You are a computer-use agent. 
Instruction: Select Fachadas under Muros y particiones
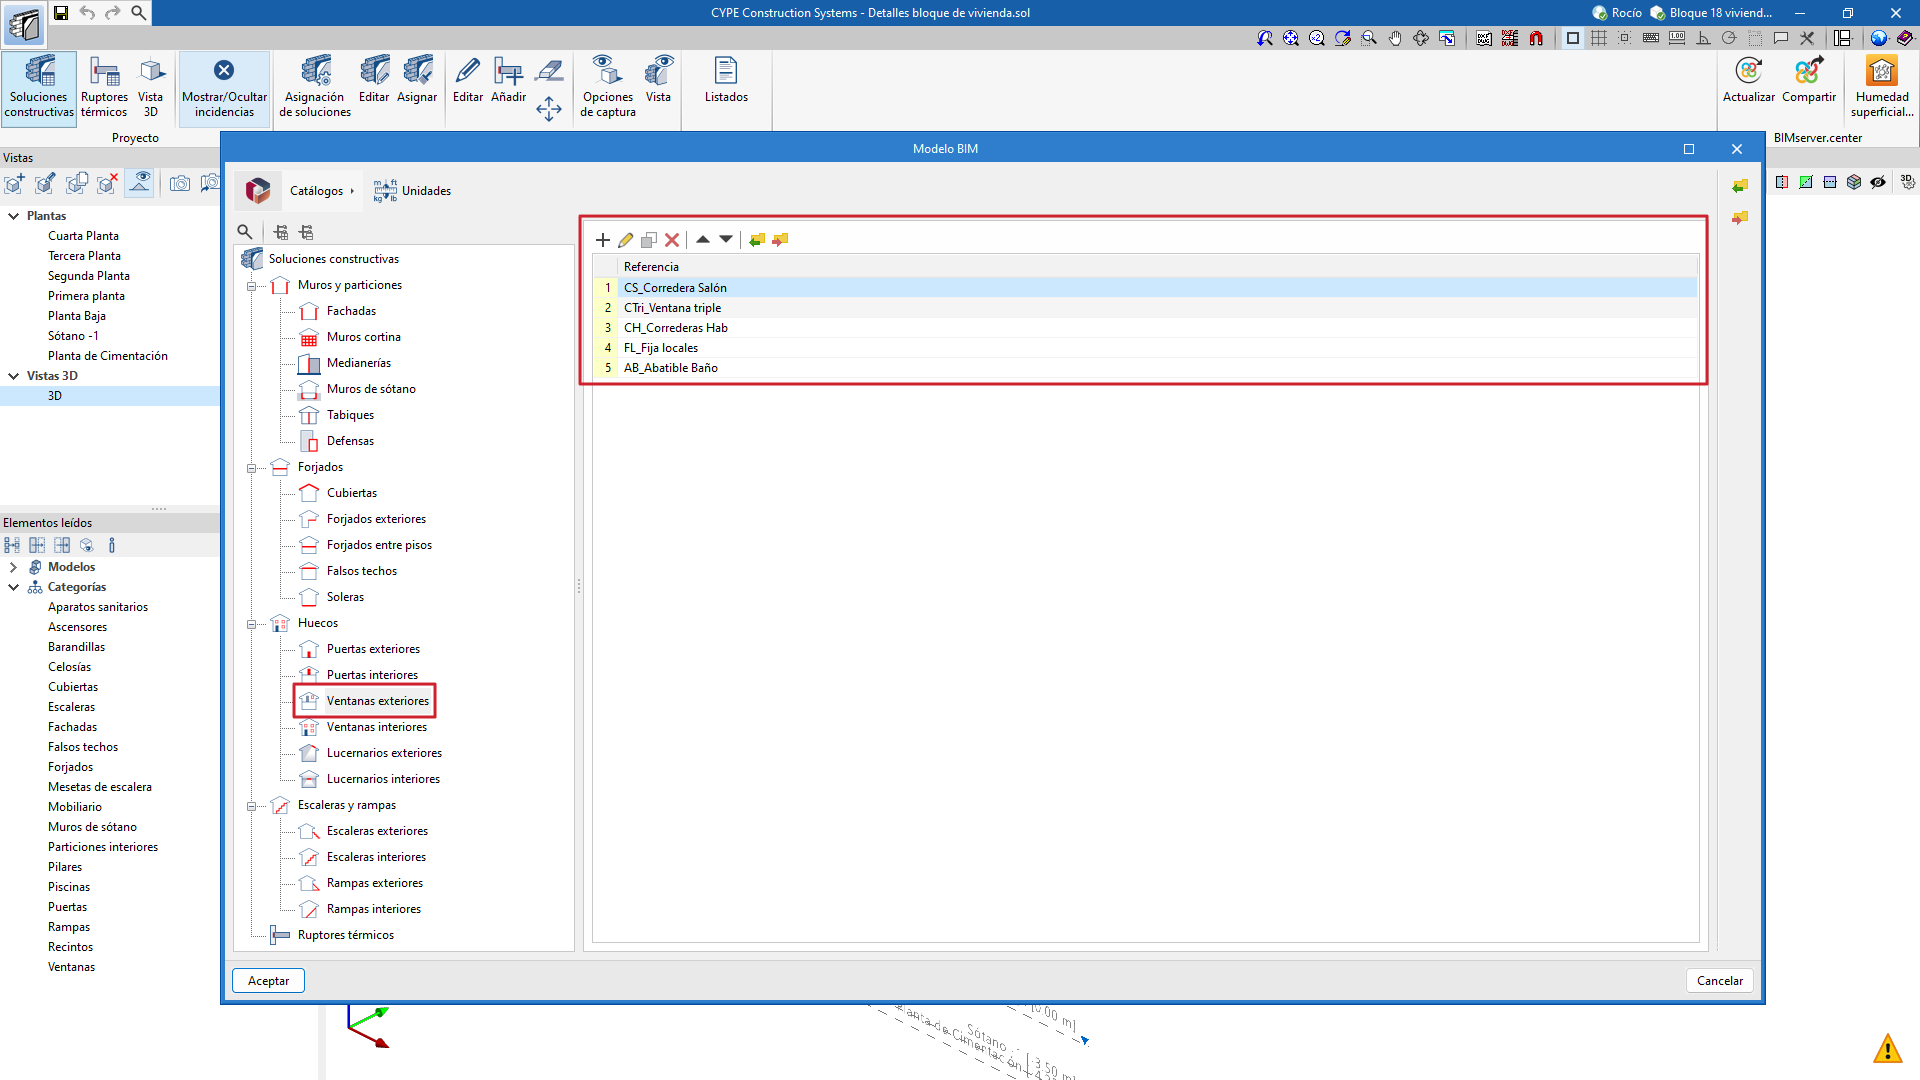tap(351, 311)
